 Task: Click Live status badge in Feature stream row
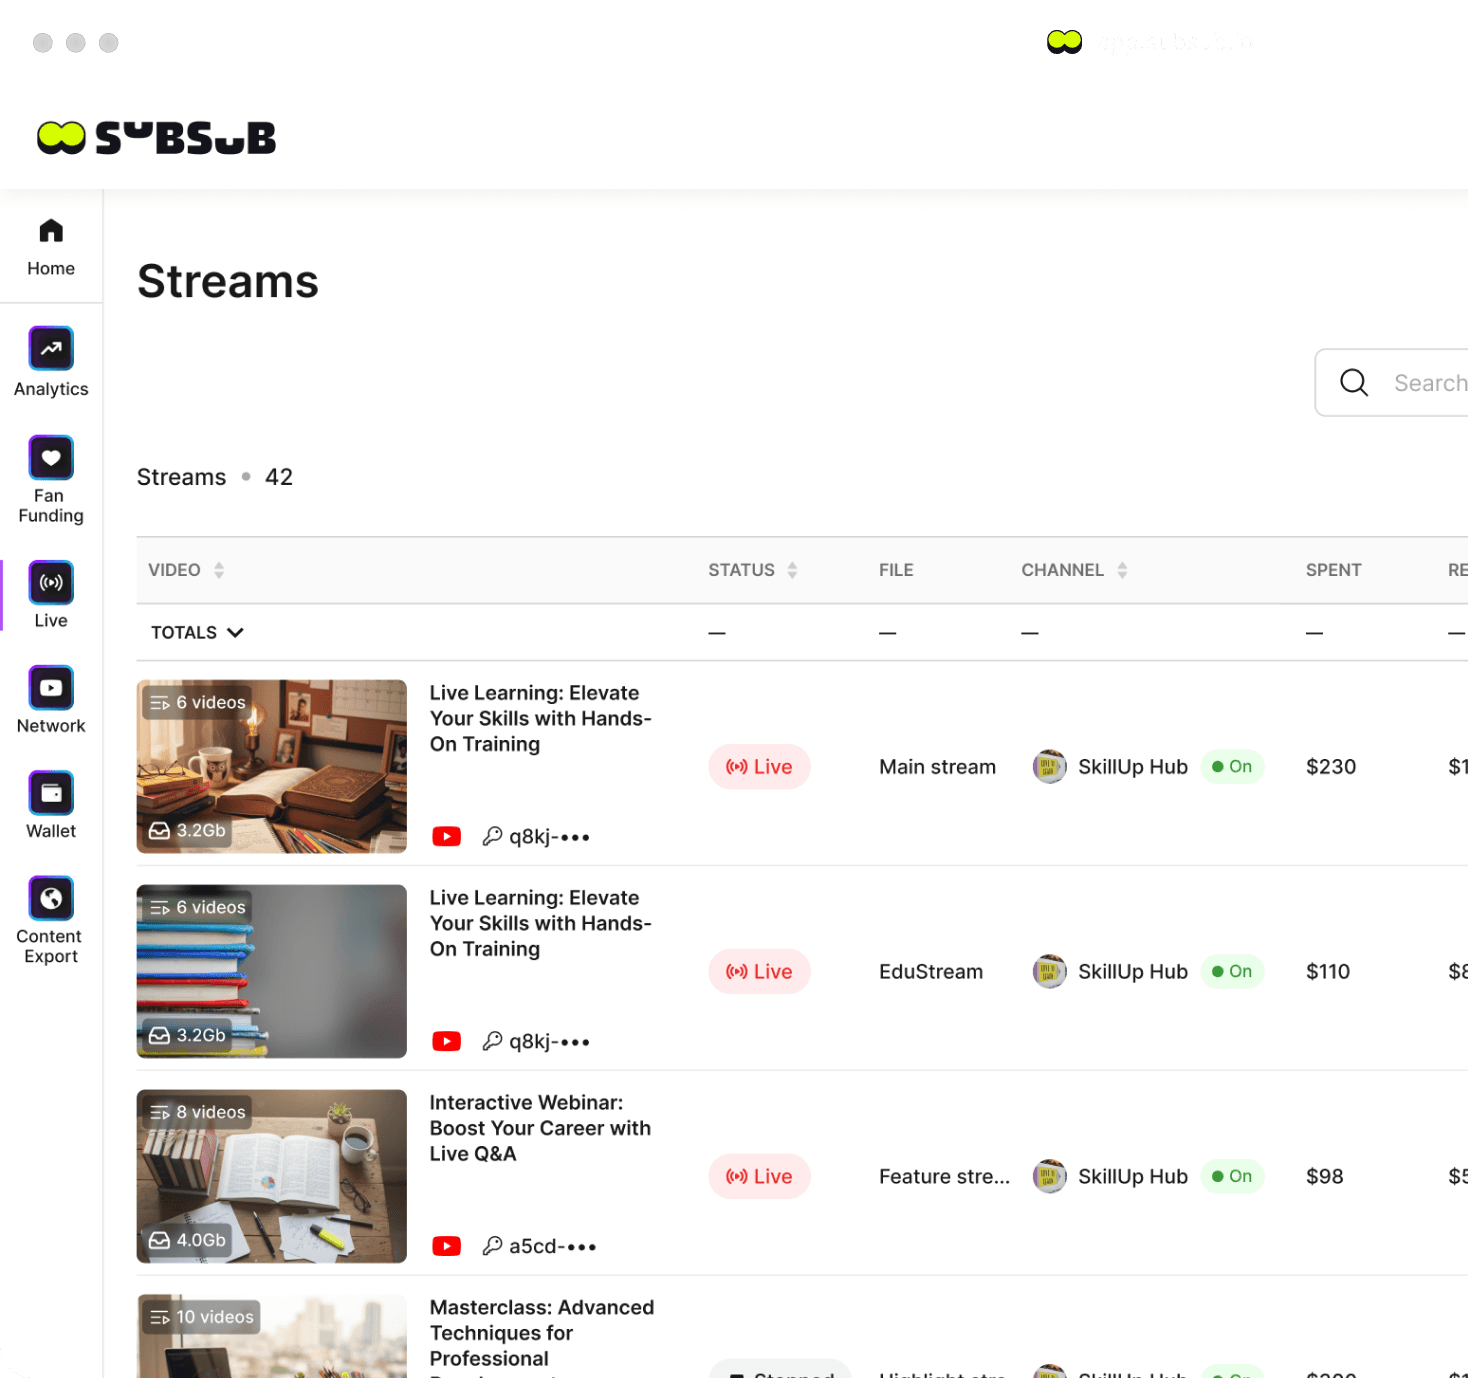760,1177
